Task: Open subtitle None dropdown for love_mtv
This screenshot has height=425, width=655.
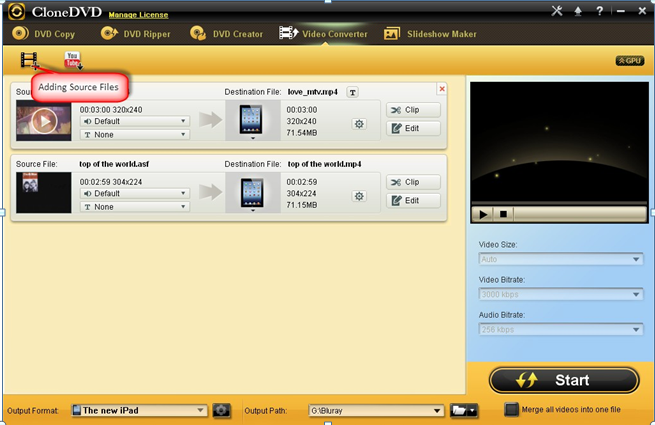Action: coord(135,135)
